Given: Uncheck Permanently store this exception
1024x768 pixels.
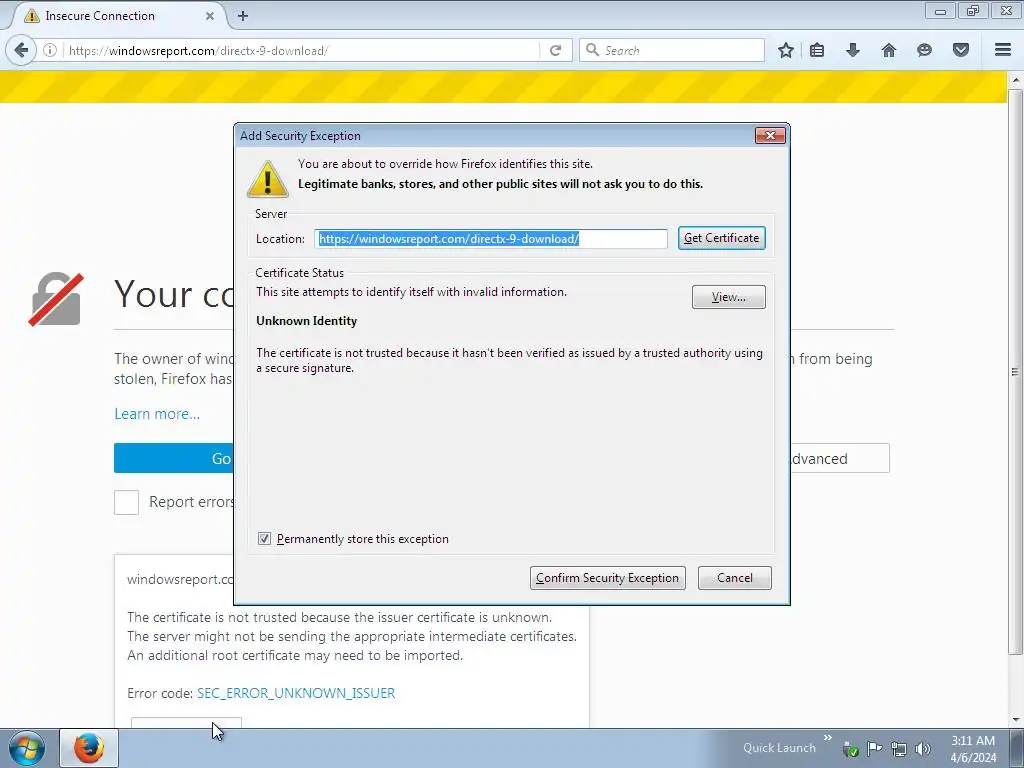Looking at the screenshot, I should click(x=264, y=539).
